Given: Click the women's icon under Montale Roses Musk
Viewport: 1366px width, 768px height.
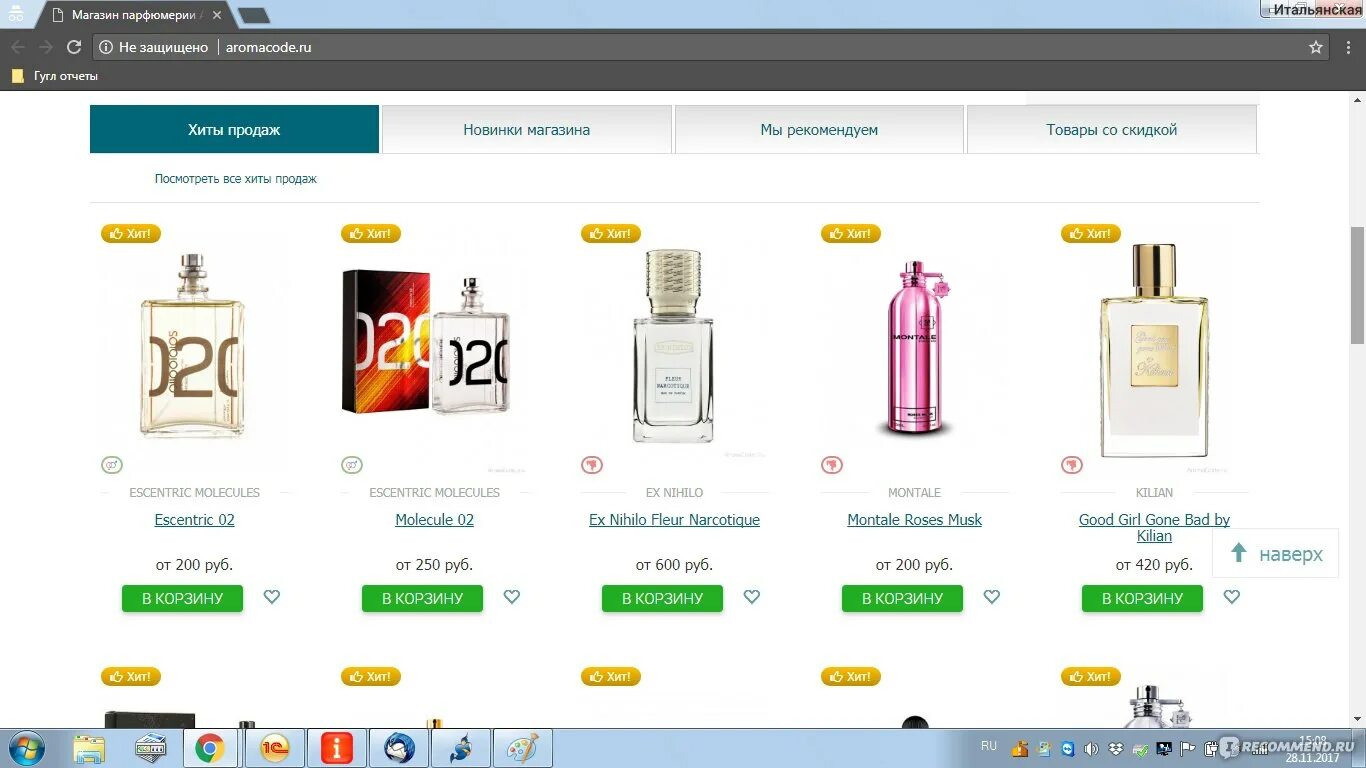Looking at the screenshot, I should 832,465.
